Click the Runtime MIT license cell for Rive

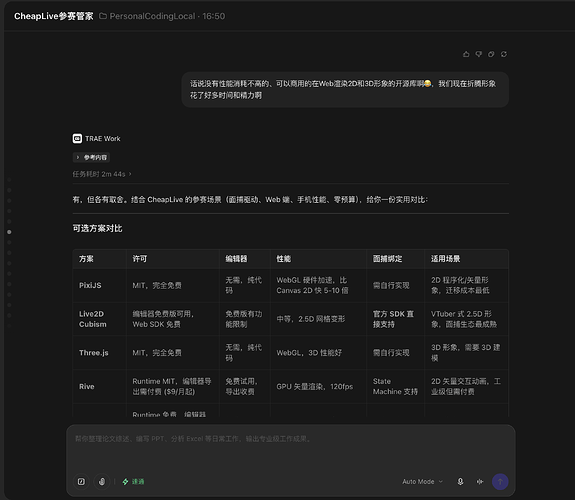click(x=172, y=387)
